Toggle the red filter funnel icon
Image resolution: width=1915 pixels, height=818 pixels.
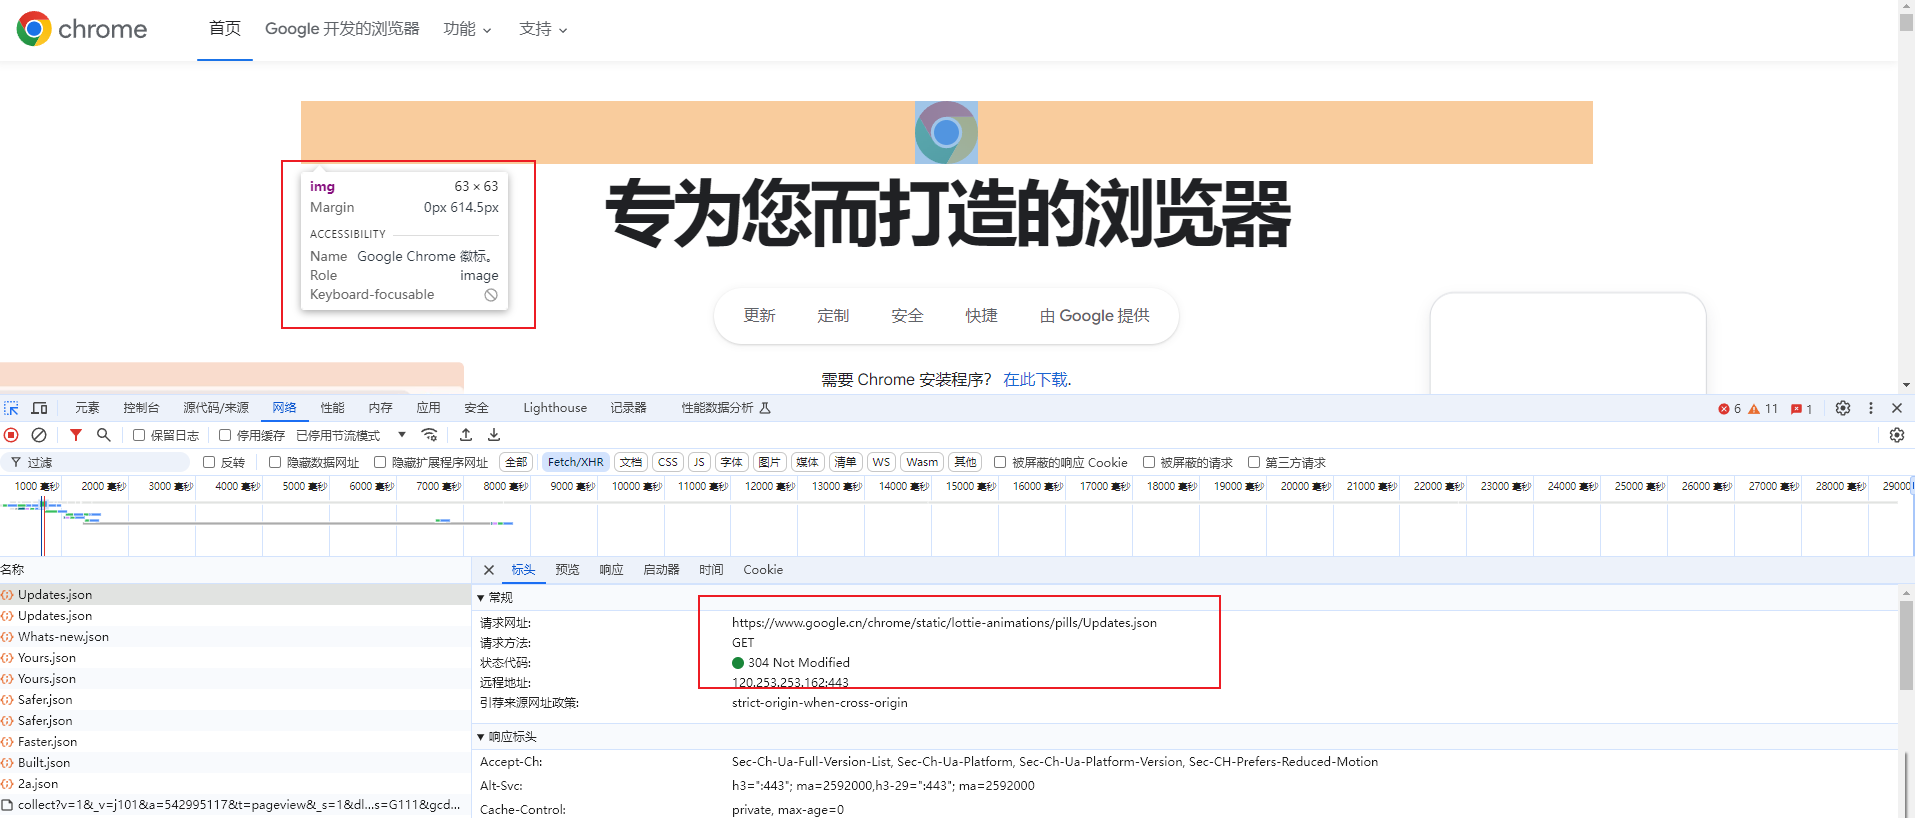click(x=76, y=435)
